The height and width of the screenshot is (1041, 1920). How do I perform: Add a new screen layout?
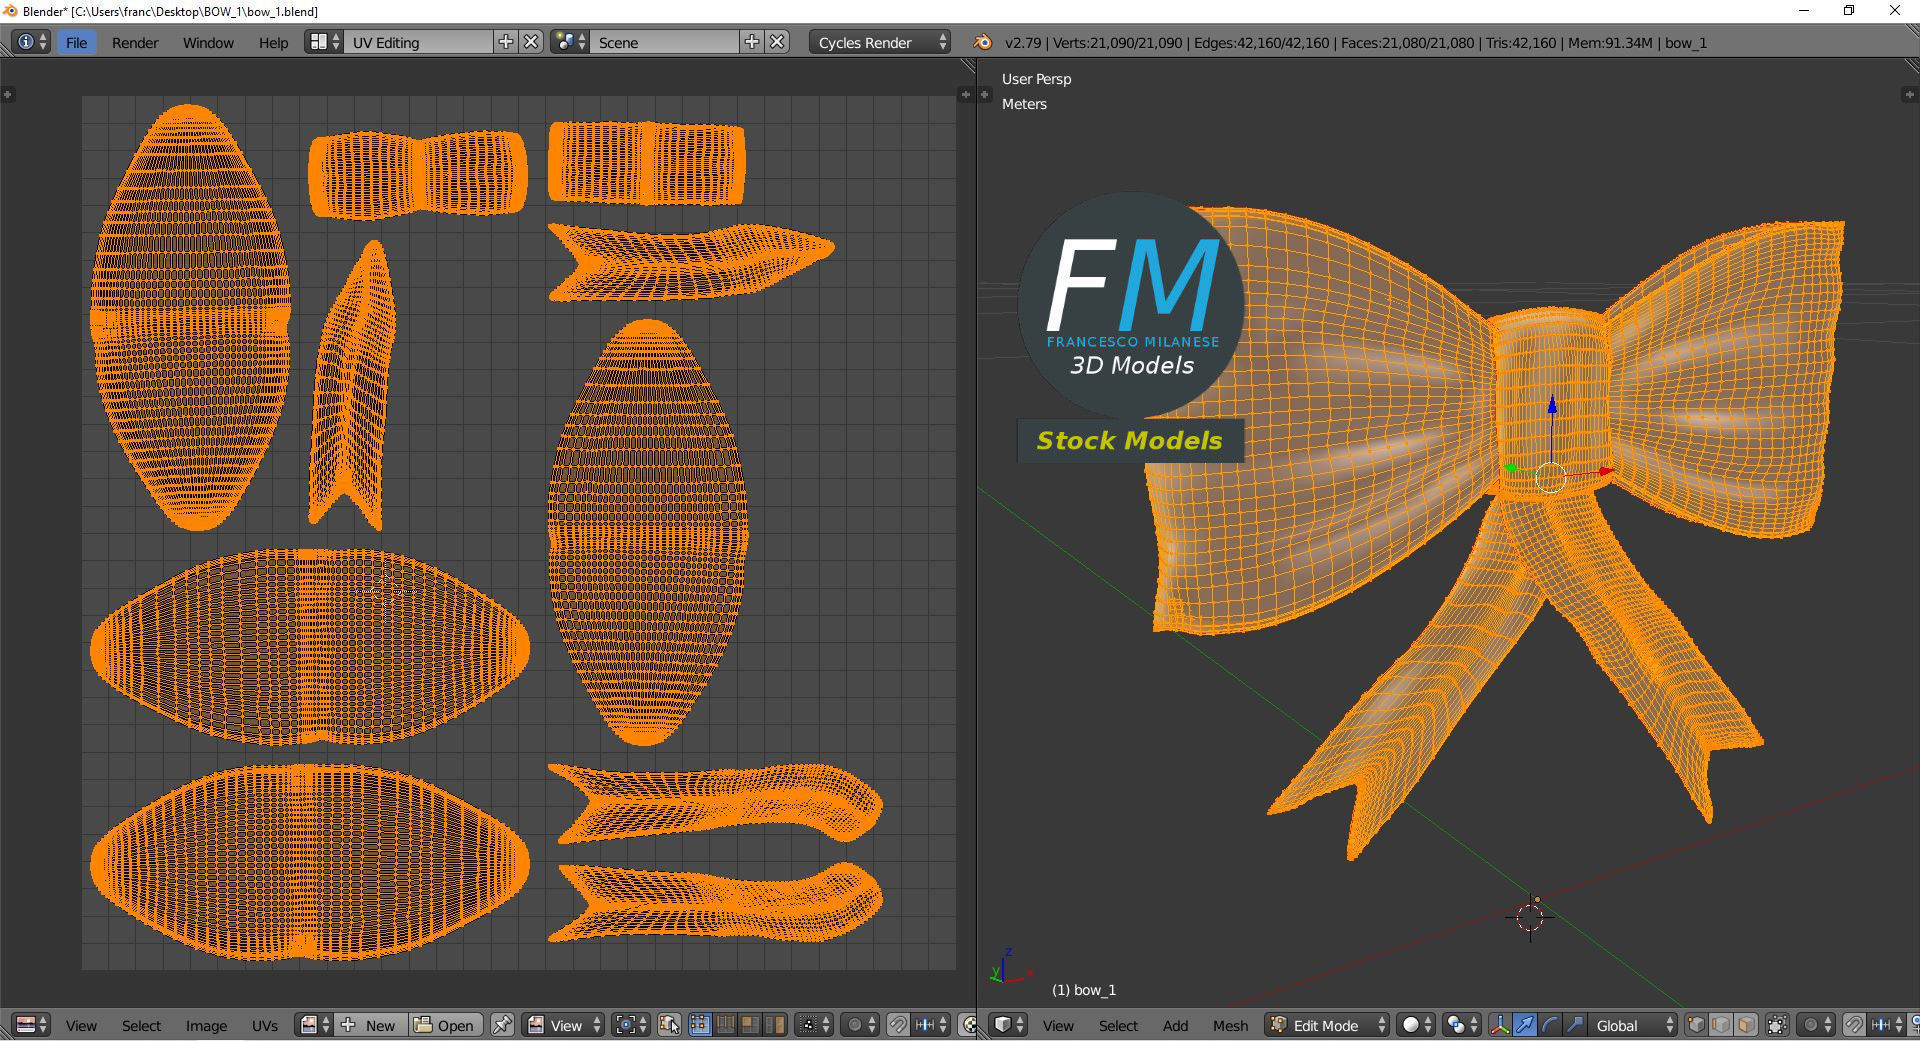[506, 42]
